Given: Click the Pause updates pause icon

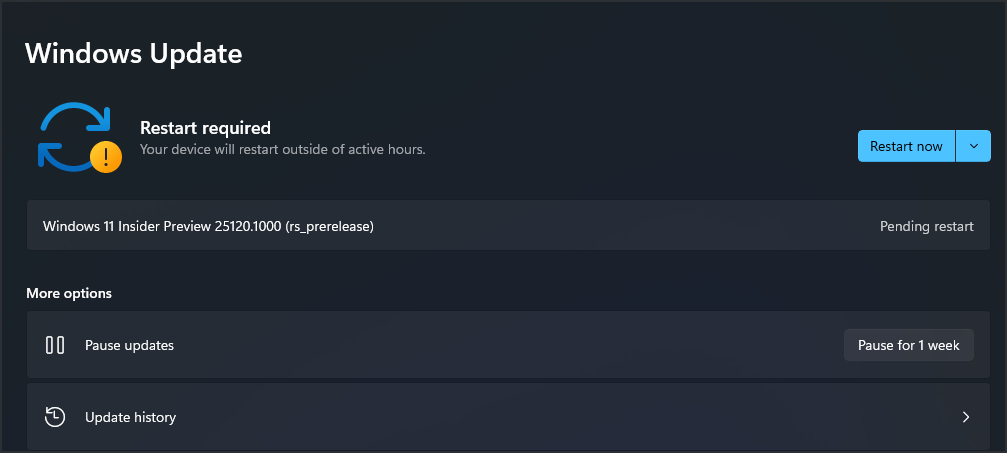Looking at the screenshot, I should coord(55,345).
